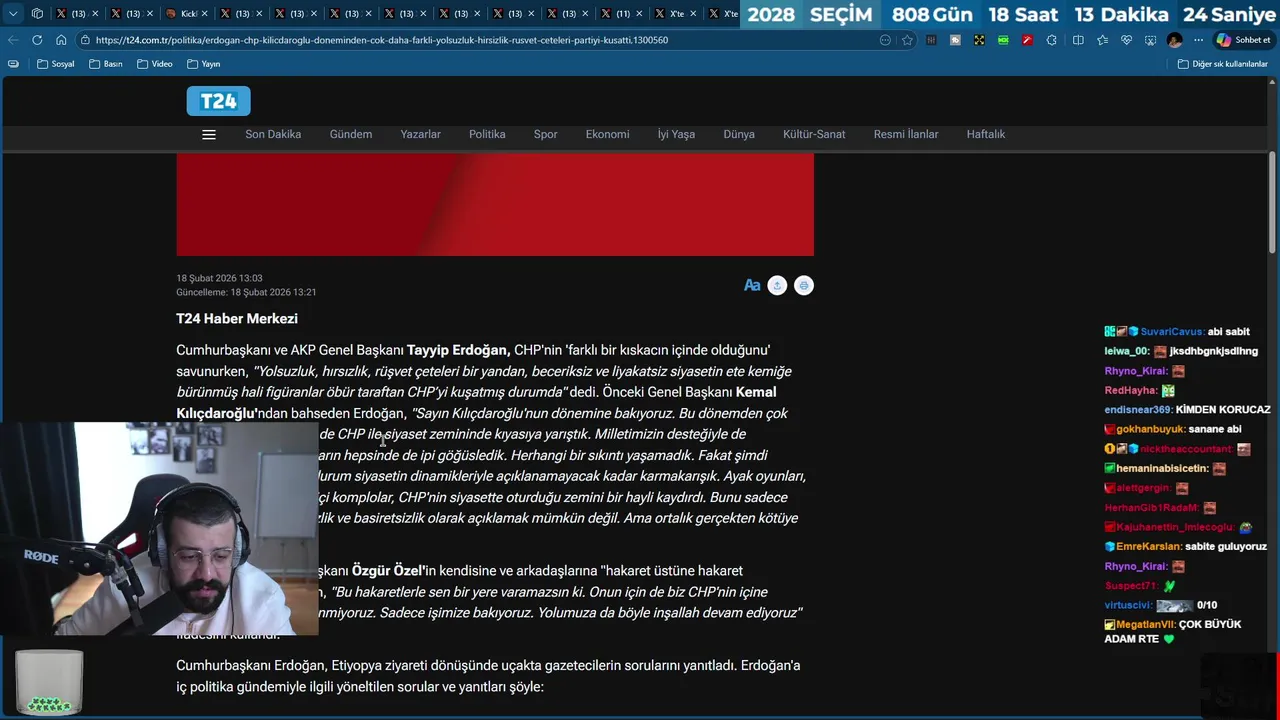This screenshot has width=1280, height=720.
Task: Click chat username virtuscivi
Action: click(x=1129, y=606)
